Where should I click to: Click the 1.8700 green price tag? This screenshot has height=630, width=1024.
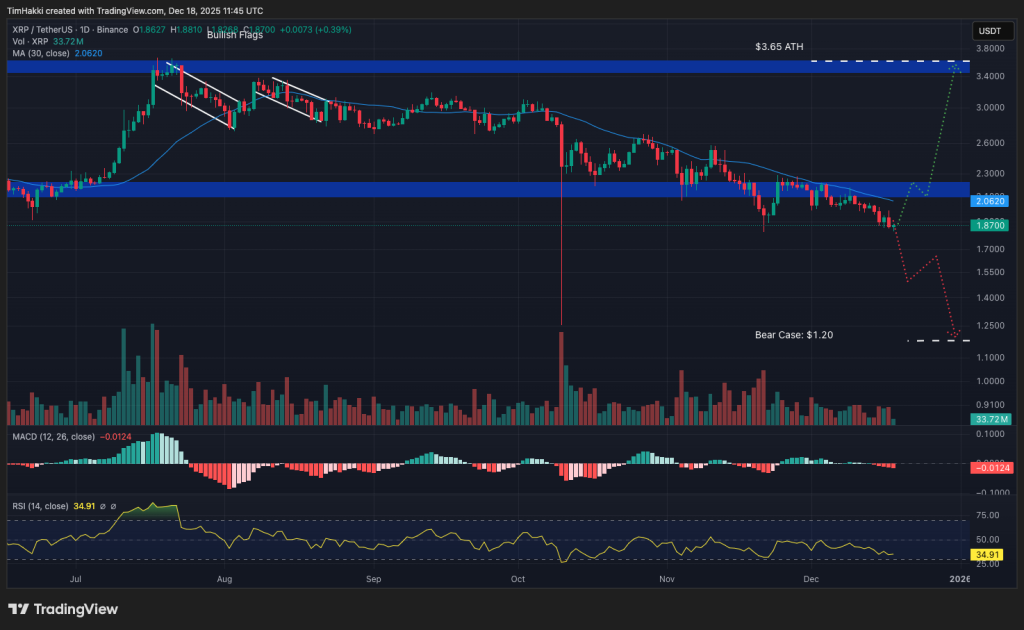point(988,225)
